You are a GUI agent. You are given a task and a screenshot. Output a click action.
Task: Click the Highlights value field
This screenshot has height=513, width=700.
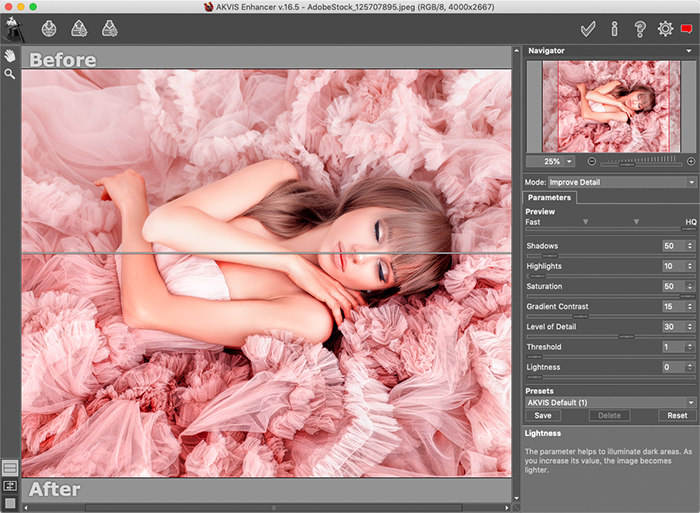pos(673,266)
